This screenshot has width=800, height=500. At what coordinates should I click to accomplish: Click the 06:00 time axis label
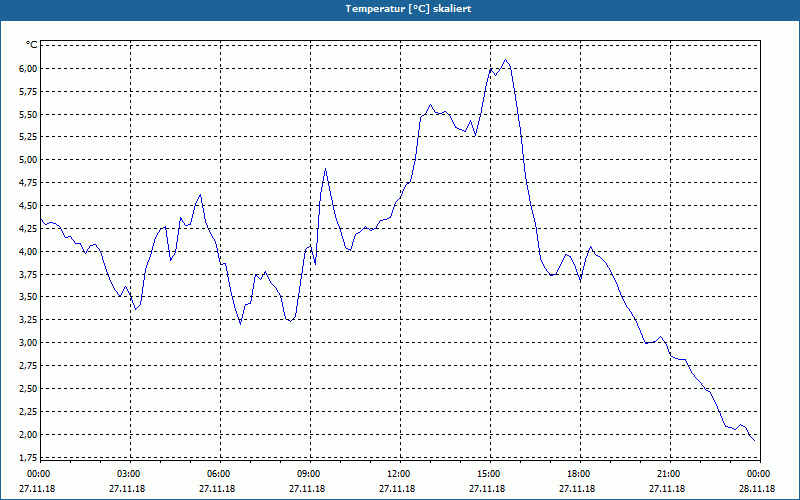point(219,474)
